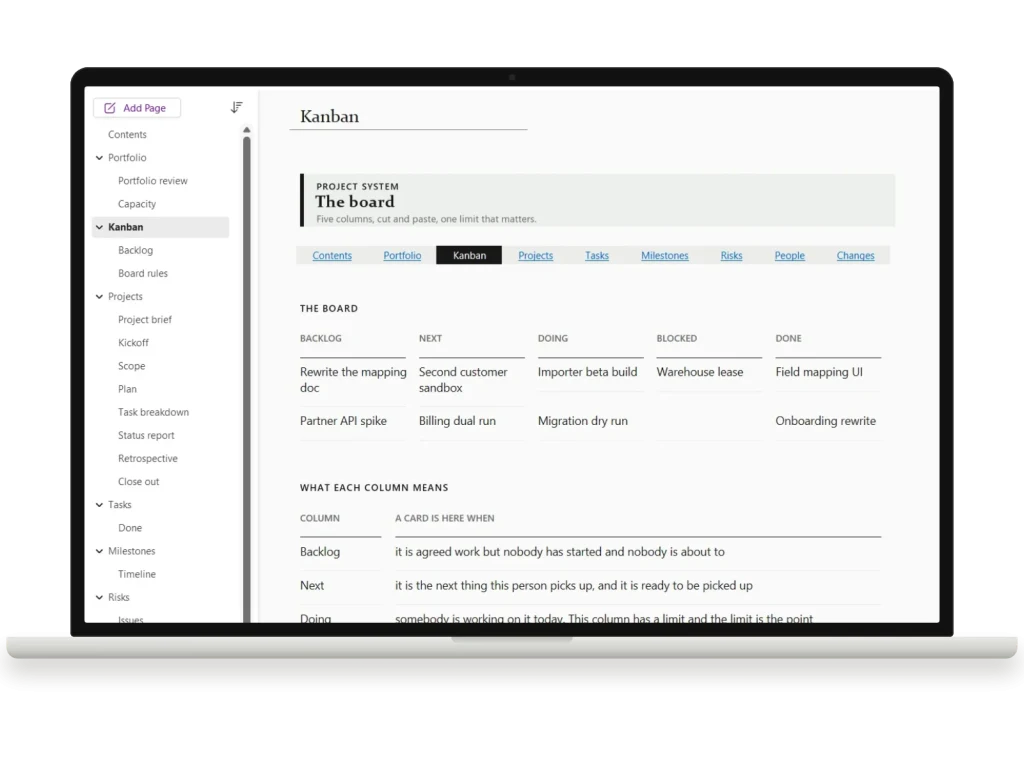Collapse the Kanban section chevron
The height and width of the screenshot is (768, 1024).
[99, 227]
